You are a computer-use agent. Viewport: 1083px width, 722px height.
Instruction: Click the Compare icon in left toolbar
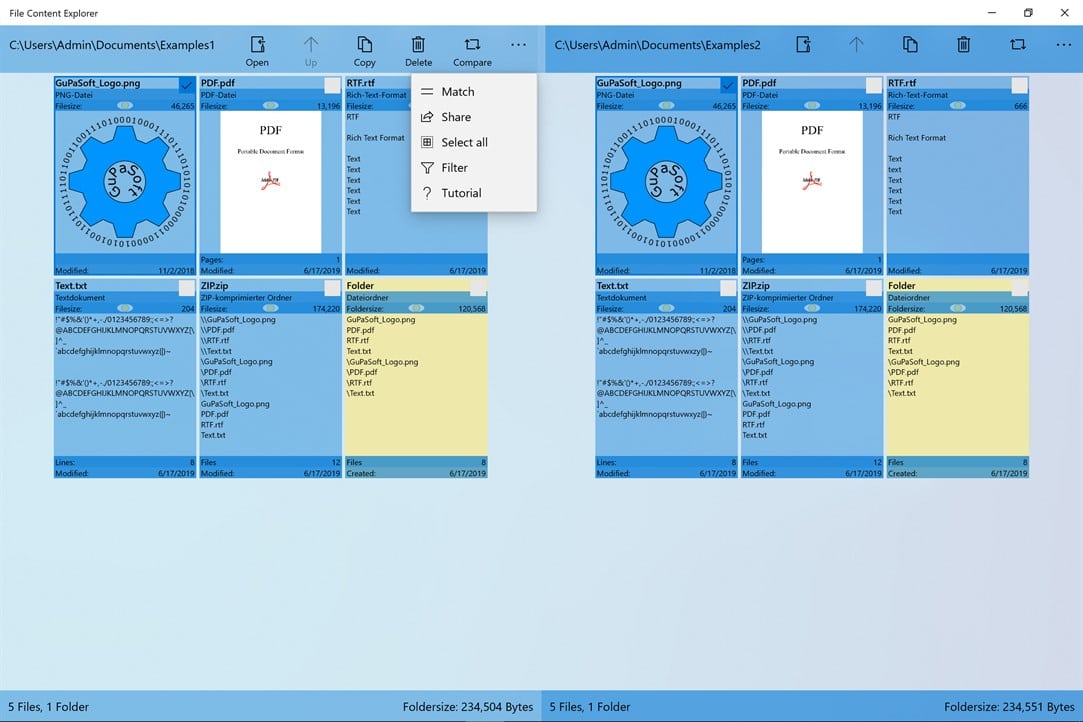(x=472, y=45)
